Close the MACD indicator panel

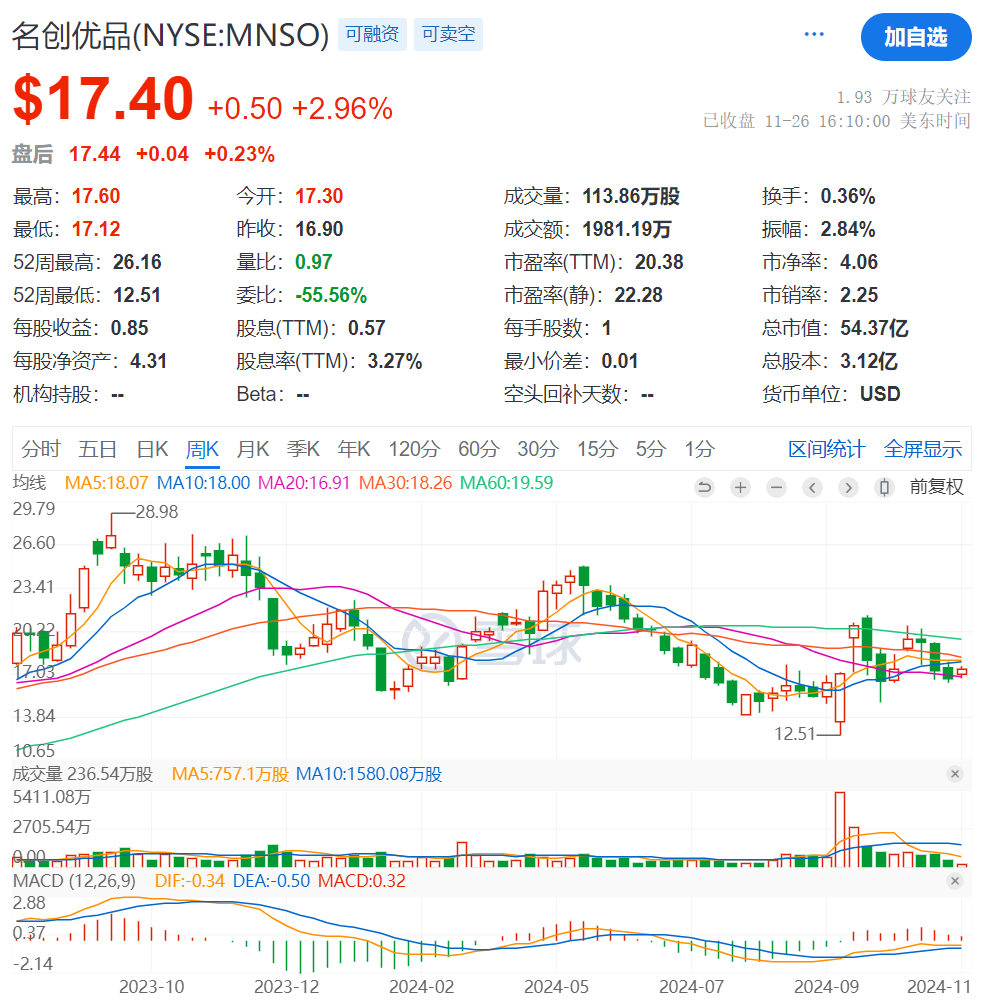coord(954,881)
